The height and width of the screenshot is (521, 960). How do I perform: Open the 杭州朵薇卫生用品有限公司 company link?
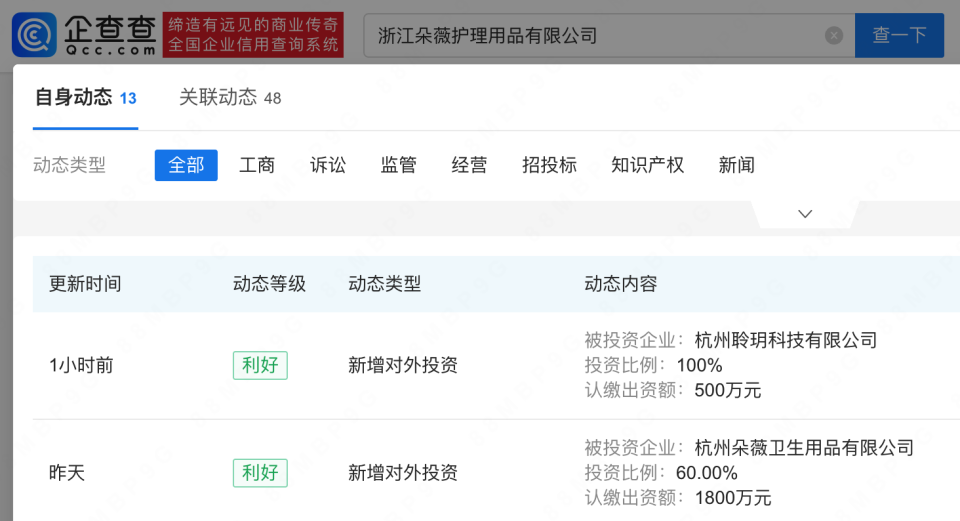click(x=804, y=448)
